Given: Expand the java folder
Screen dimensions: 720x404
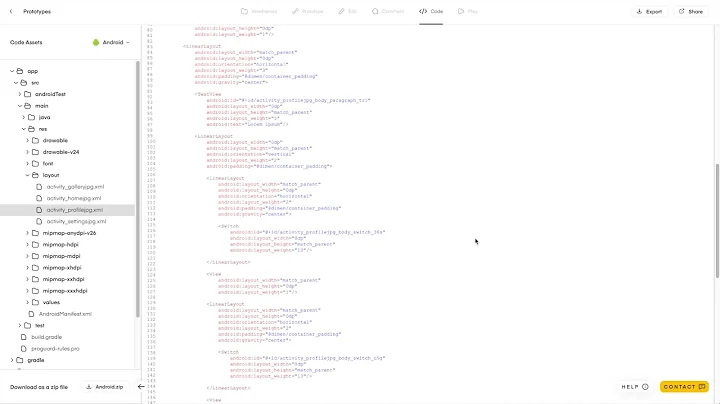Looking at the screenshot, I should [23, 117].
